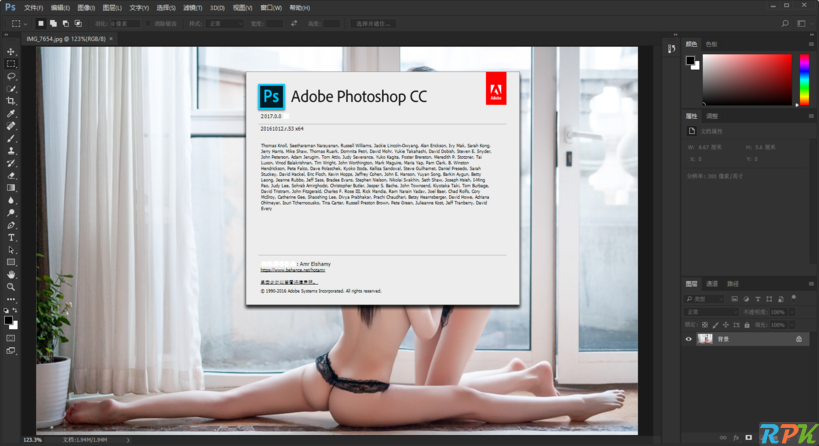The width and height of the screenshot is (819, 446).
Task: Open the Layers panel flyout menu
Action: (811, 284)
